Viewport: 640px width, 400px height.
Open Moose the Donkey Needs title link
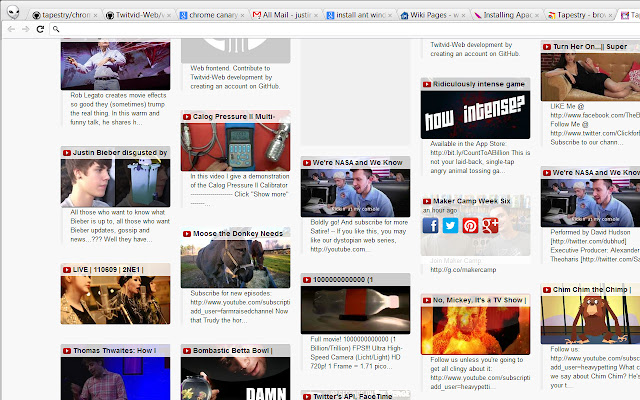(x=238, y=234)
